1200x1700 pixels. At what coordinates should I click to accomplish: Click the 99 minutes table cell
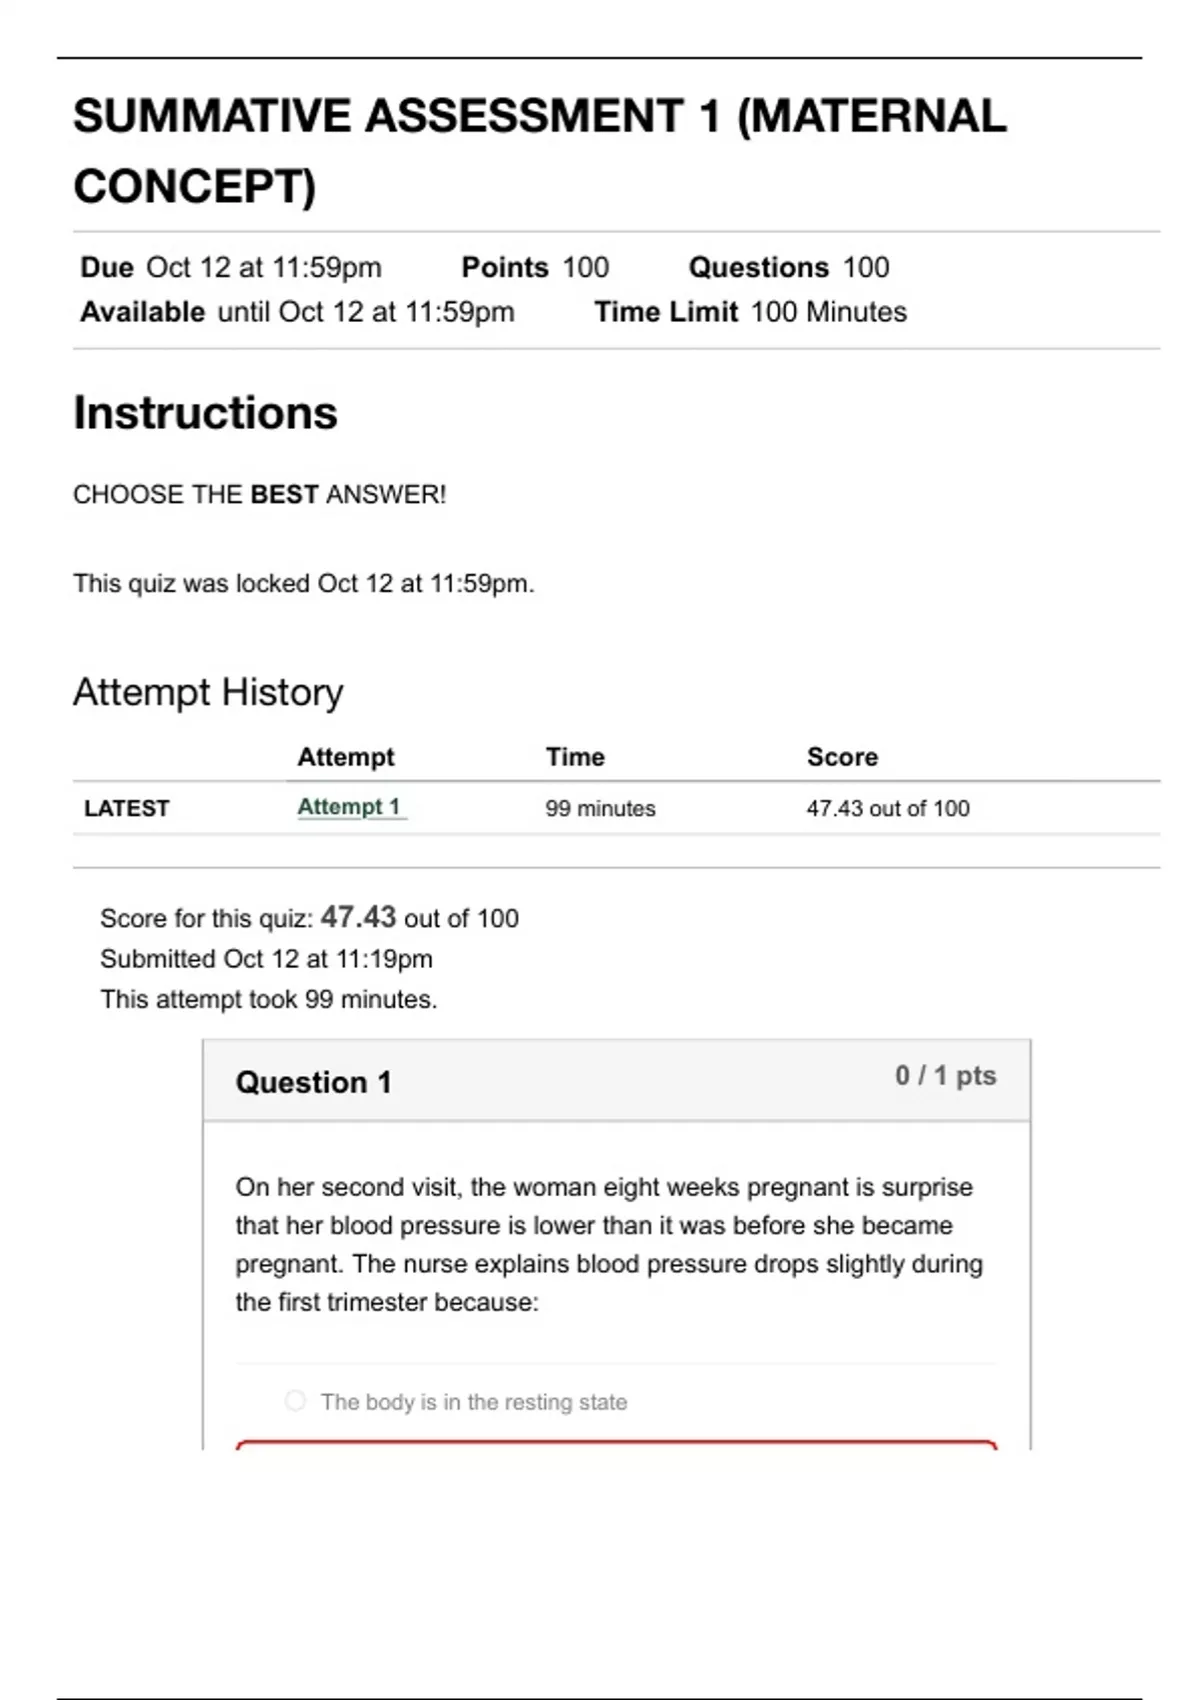point(600,808)
